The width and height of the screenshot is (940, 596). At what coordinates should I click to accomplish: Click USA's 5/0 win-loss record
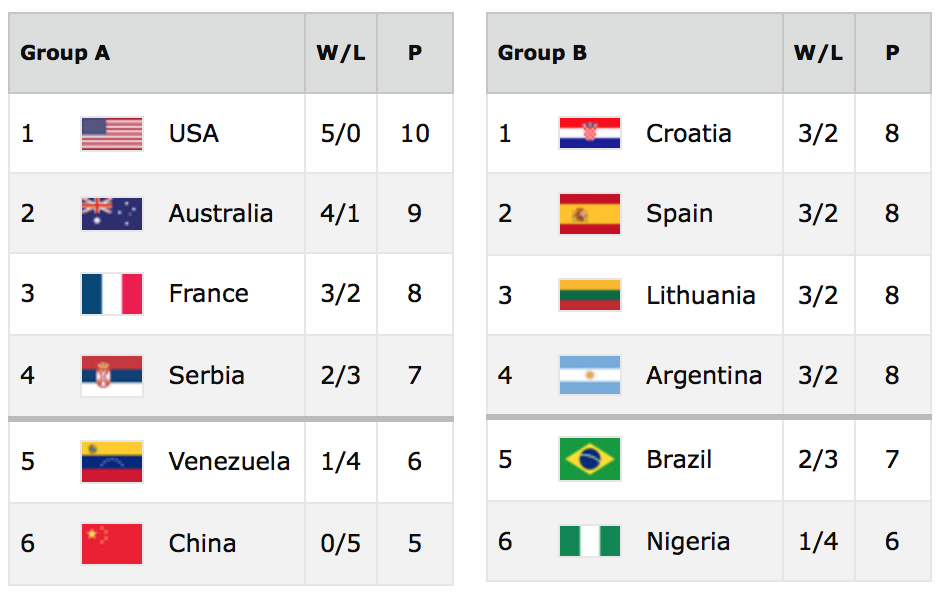(341, 133)
